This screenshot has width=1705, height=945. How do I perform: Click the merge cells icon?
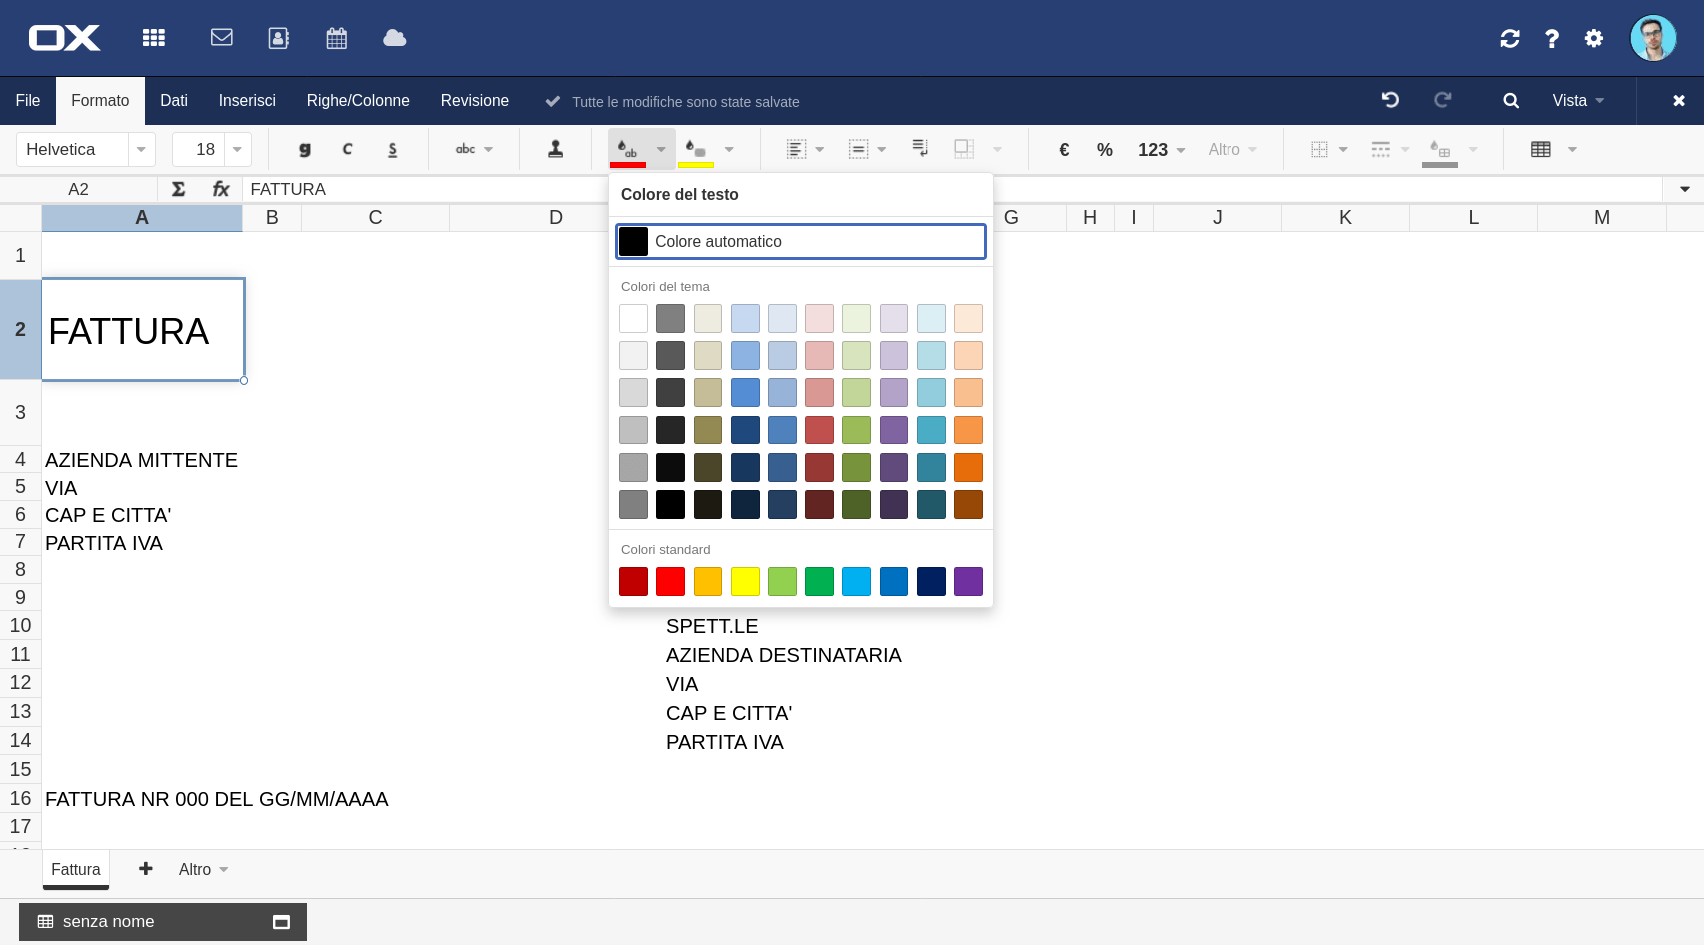[964, 149]
